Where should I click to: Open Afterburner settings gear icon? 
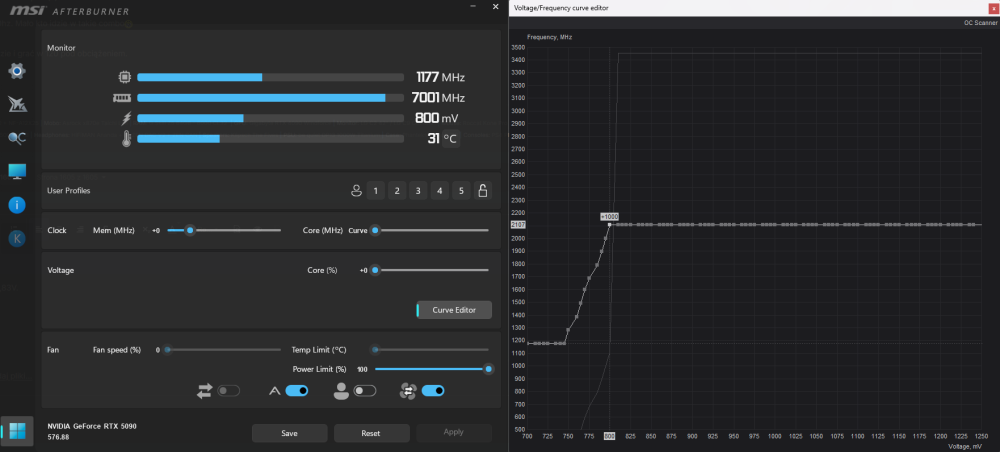[17, 71]
